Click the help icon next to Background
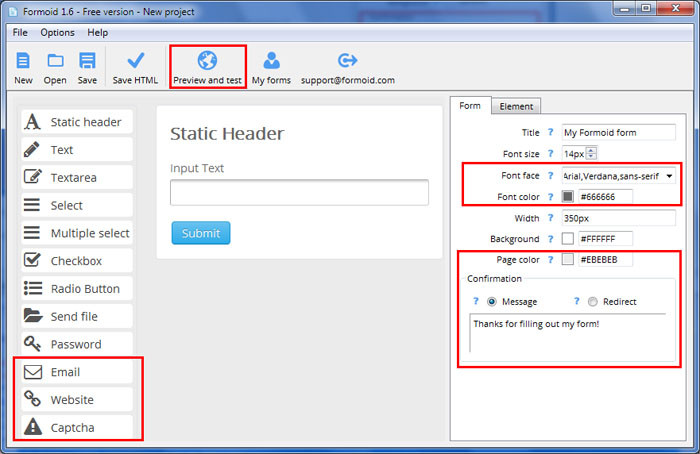This screenshot has width=700, height=454. [550, 239]
